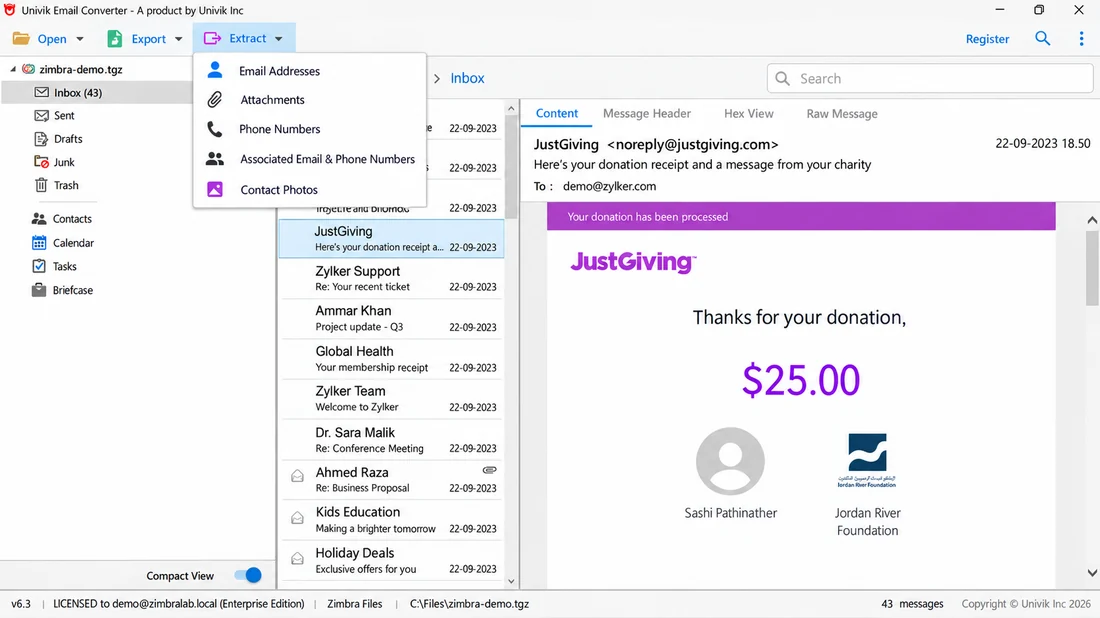Switch to the Hex View tab
Image resolution: width=1100 pixels, height=618 pixels.
(x=749, y=114)
